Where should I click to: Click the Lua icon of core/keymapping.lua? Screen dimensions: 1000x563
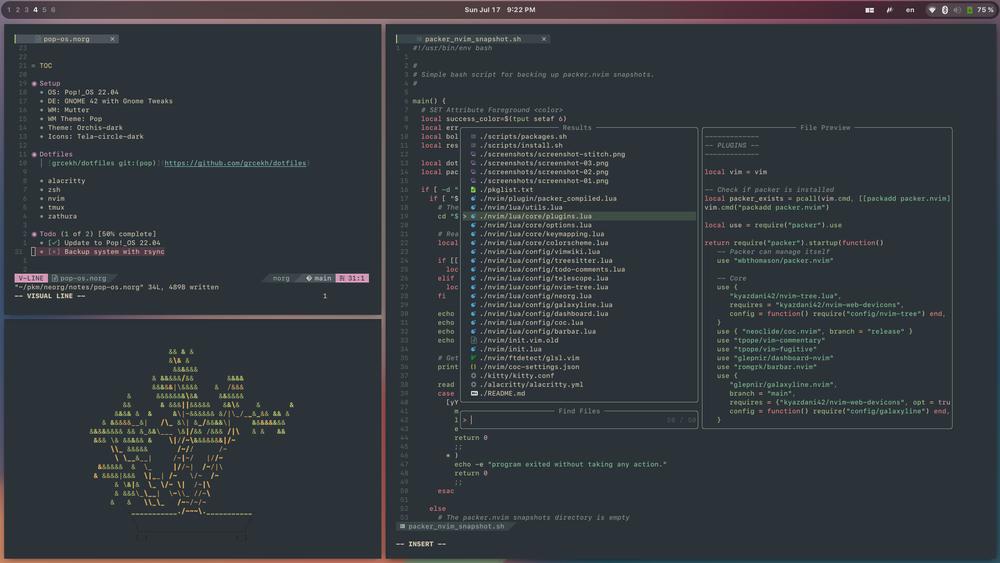pyautogui.click(x=473, y=234)
